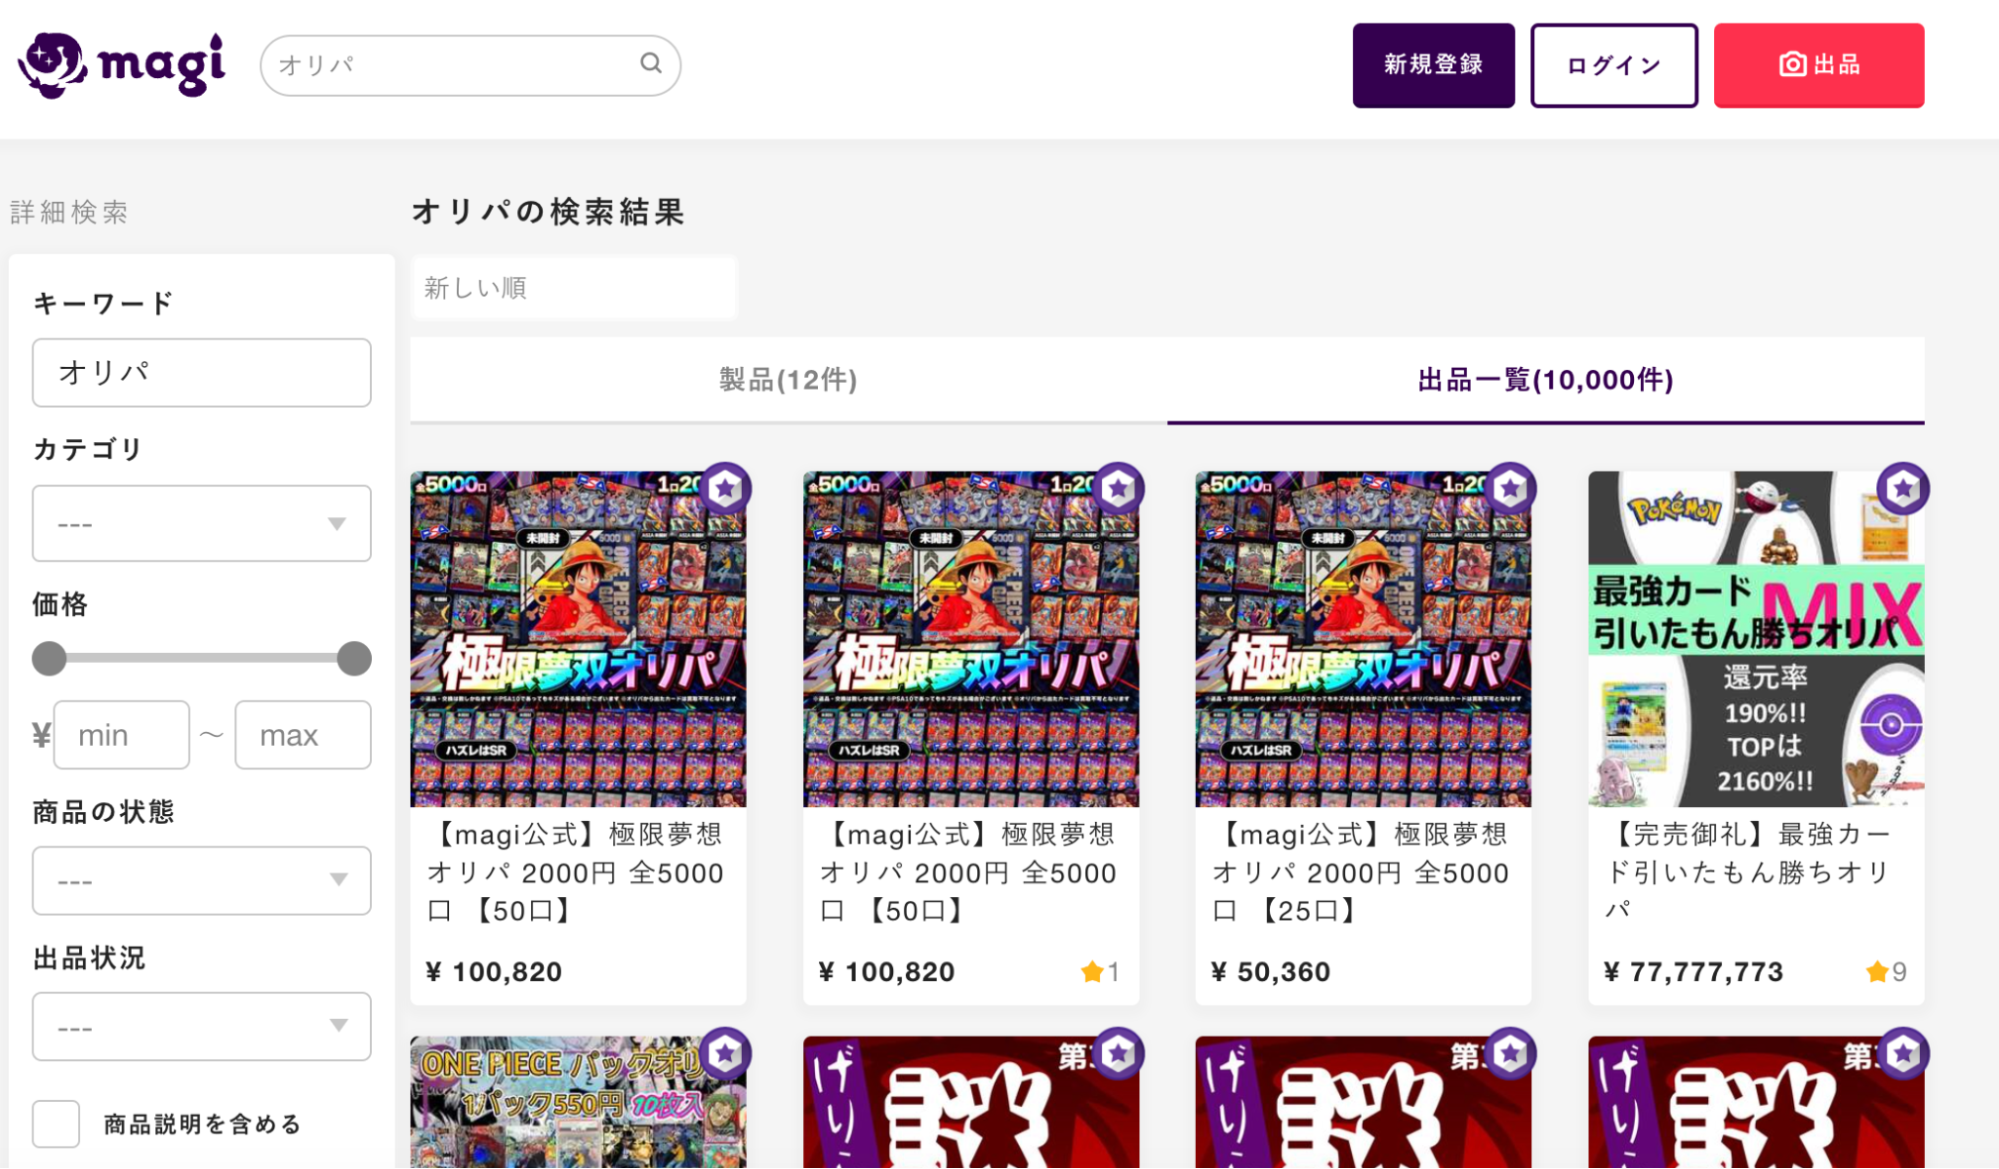The width and height of the screenshot is (1999, 1169).
Task: Click star badge on 最強カード MIX listing
Action: coord(1902,489)
